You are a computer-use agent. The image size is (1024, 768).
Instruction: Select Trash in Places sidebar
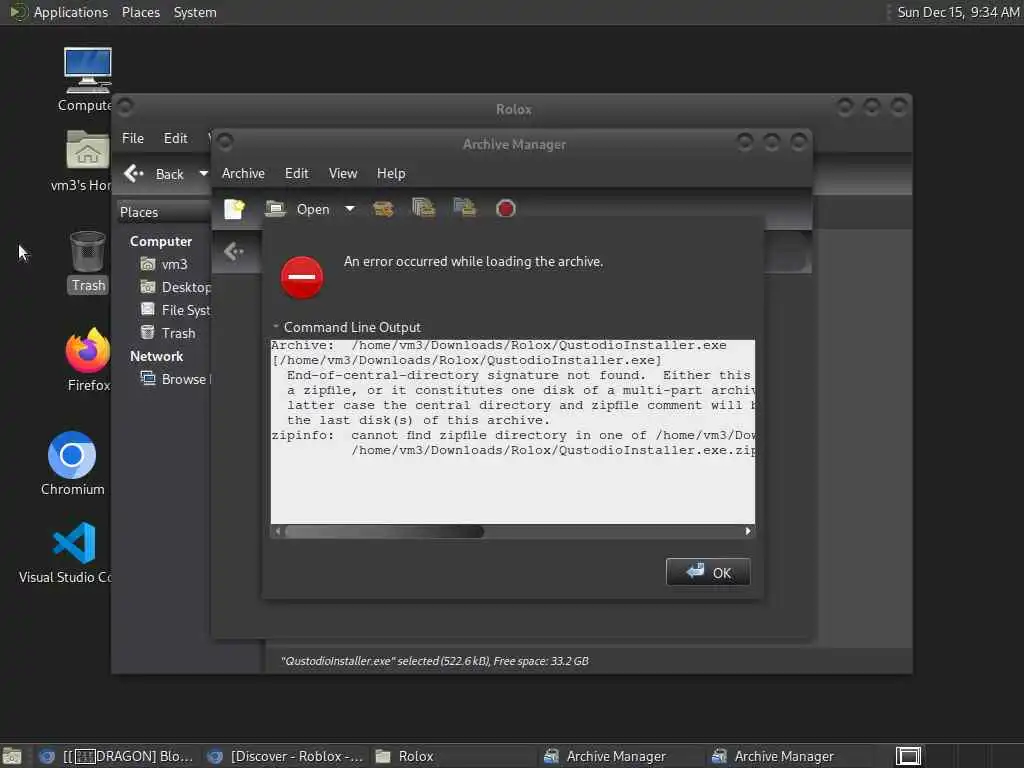click(x=168, y=333)
